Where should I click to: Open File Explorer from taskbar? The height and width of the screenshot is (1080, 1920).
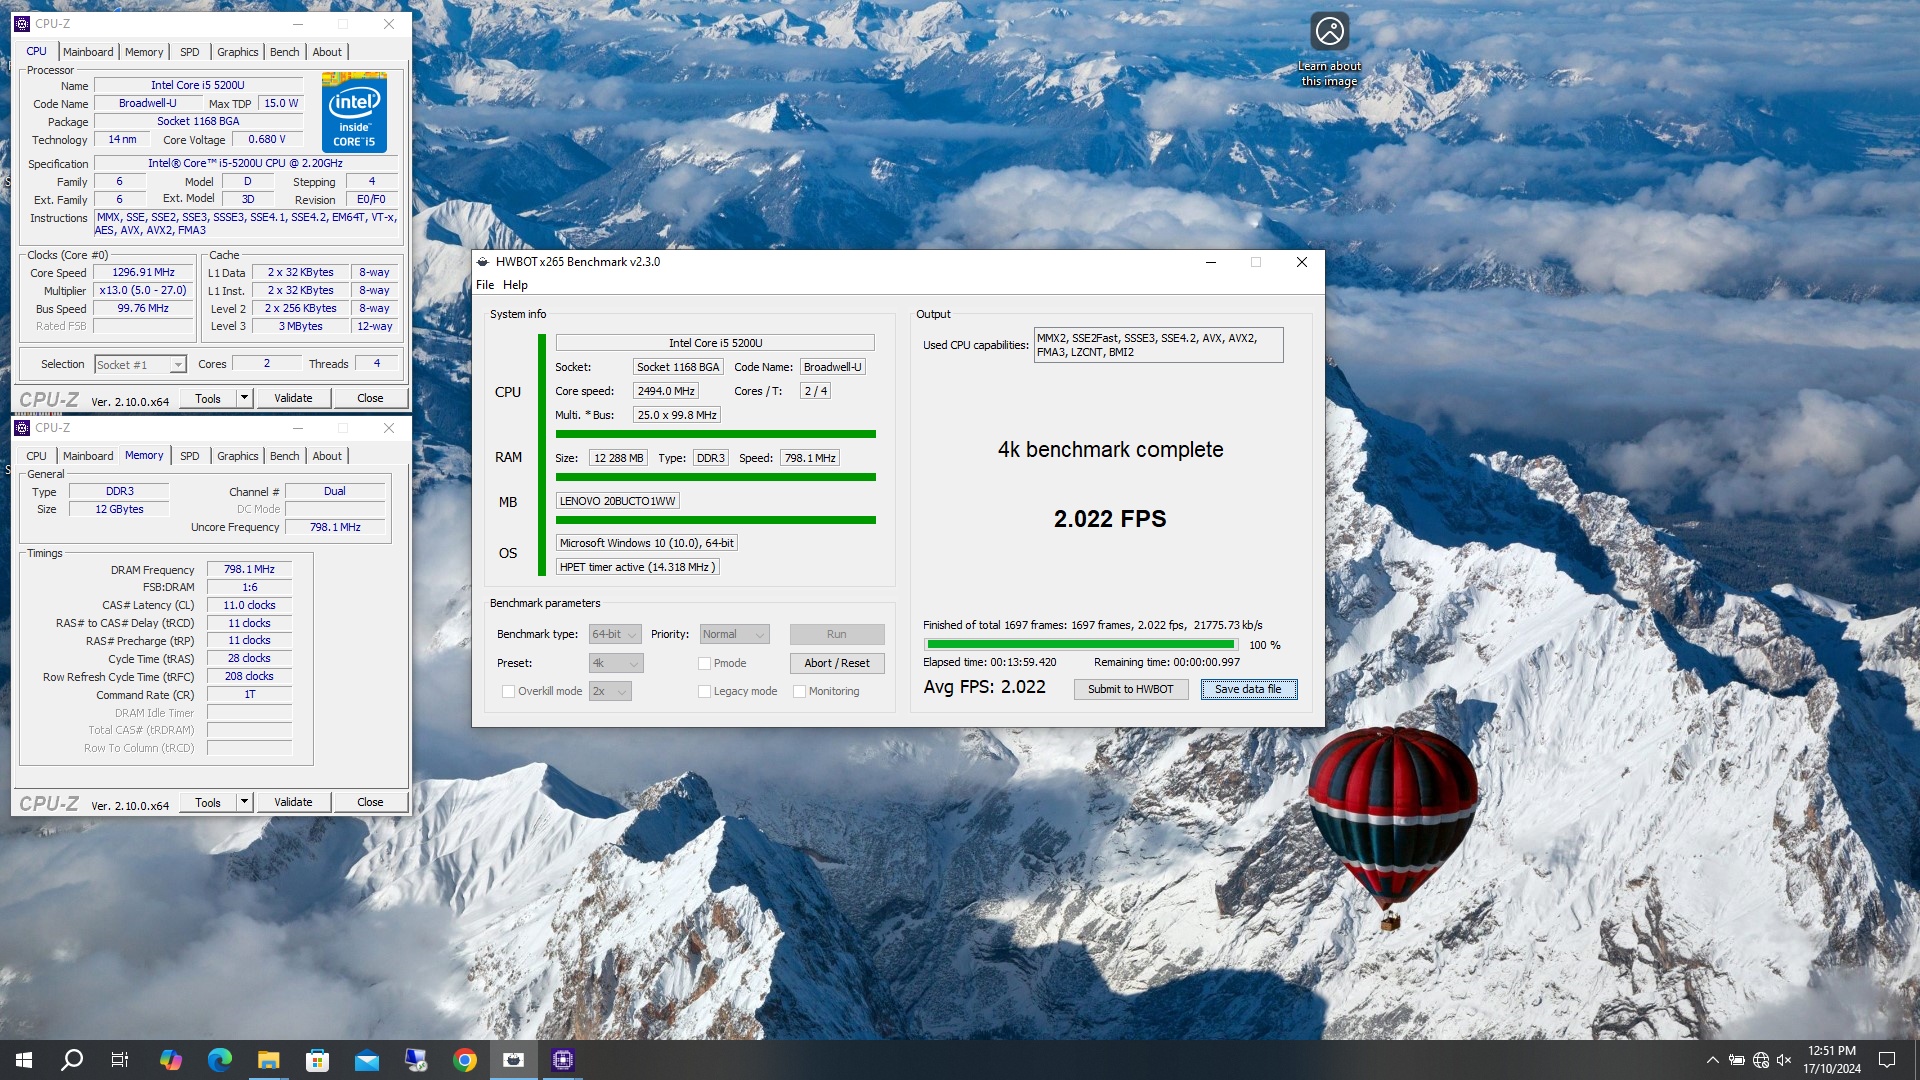tap(269, 1060)
